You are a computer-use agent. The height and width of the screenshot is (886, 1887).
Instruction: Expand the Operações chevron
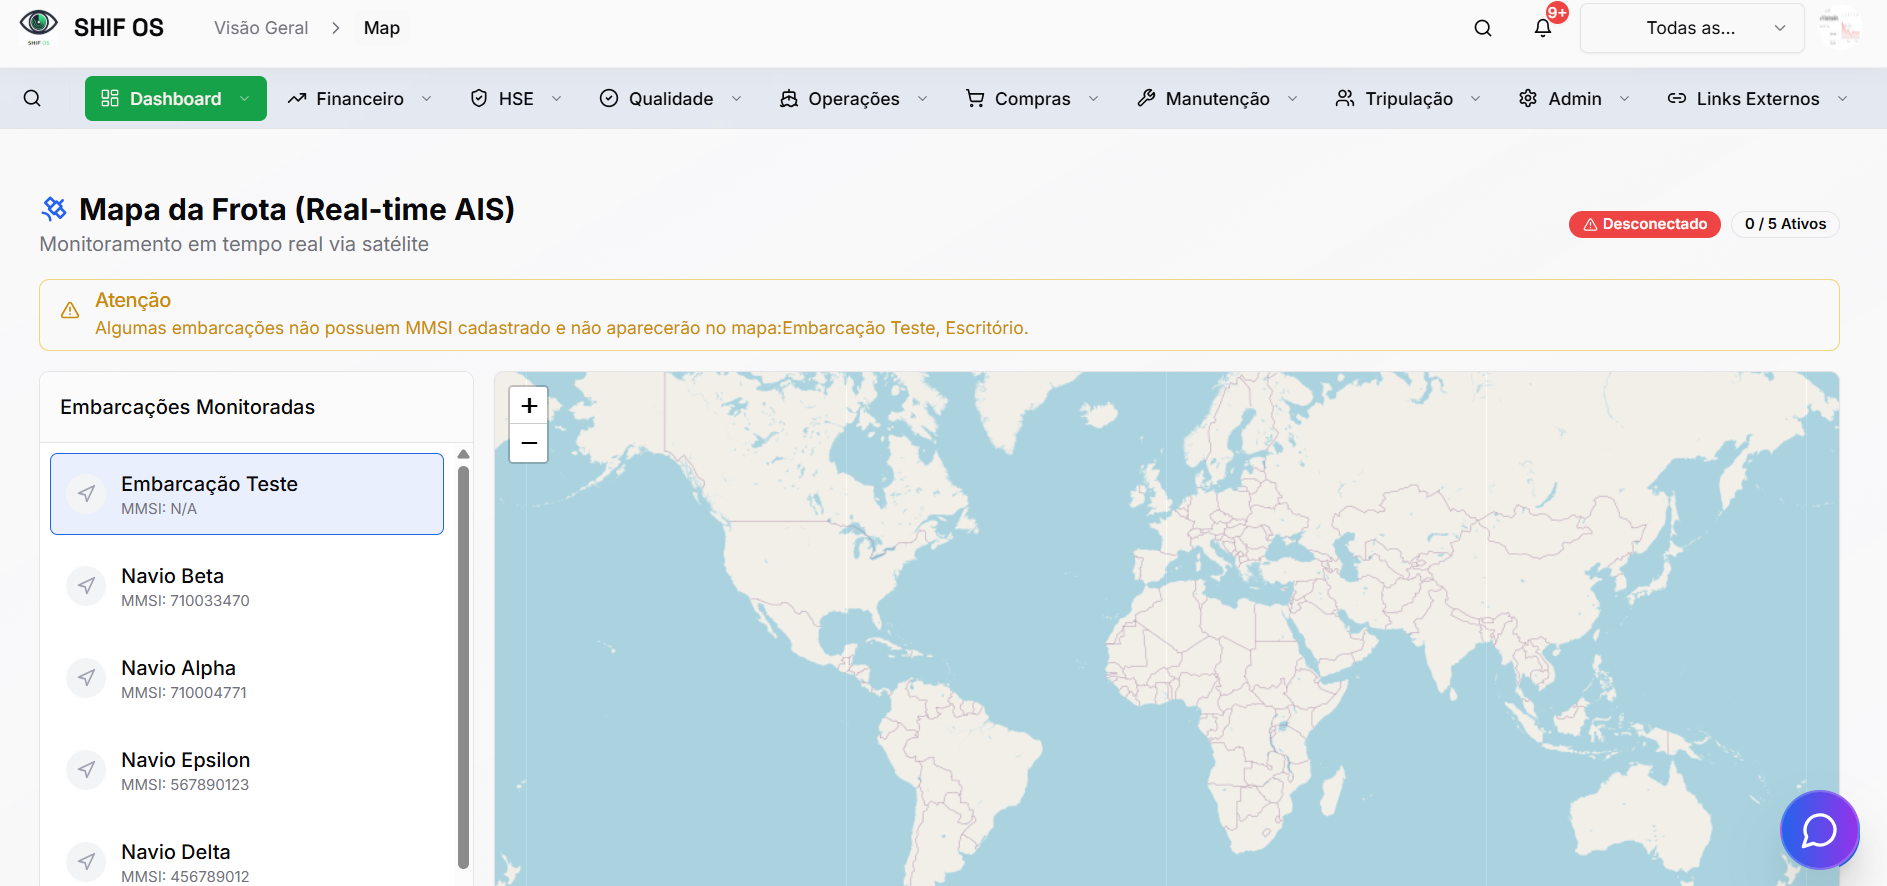(923, 98)
